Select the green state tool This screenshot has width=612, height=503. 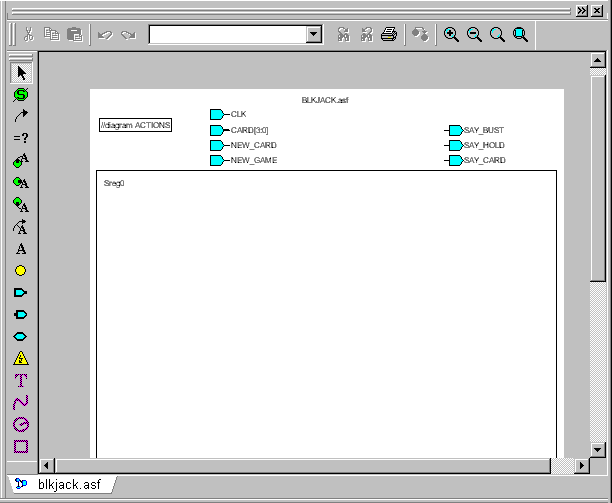click(x=21, y=95)
